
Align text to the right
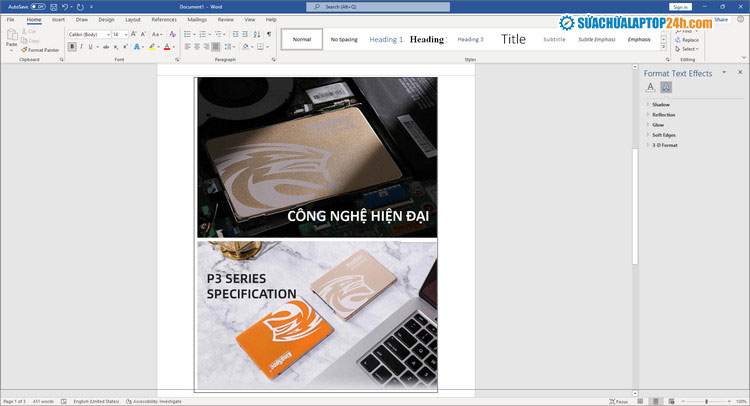[206, 47]
